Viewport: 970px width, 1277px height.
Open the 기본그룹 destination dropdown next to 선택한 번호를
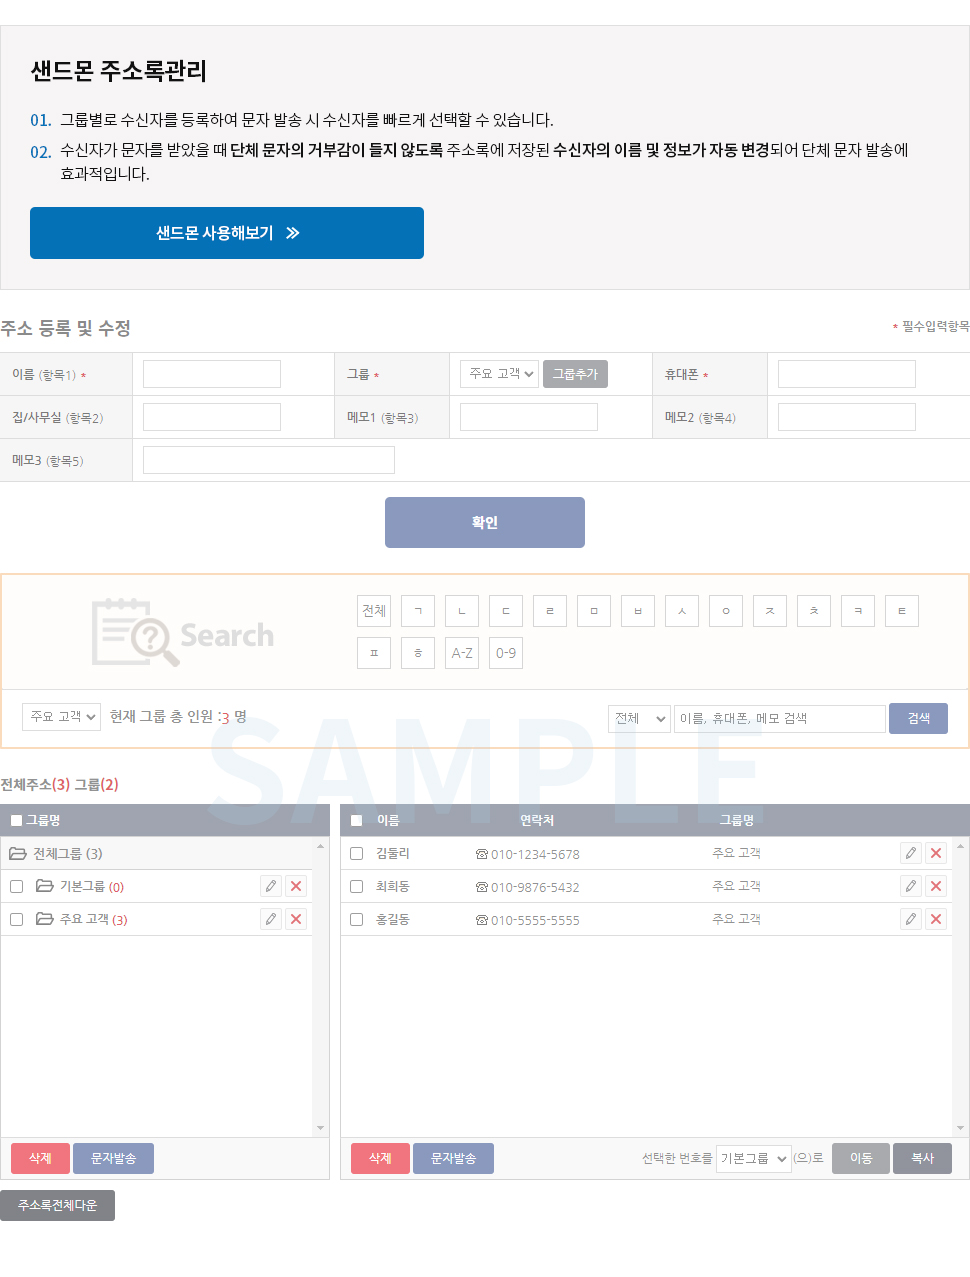(x=754, y=1158)
